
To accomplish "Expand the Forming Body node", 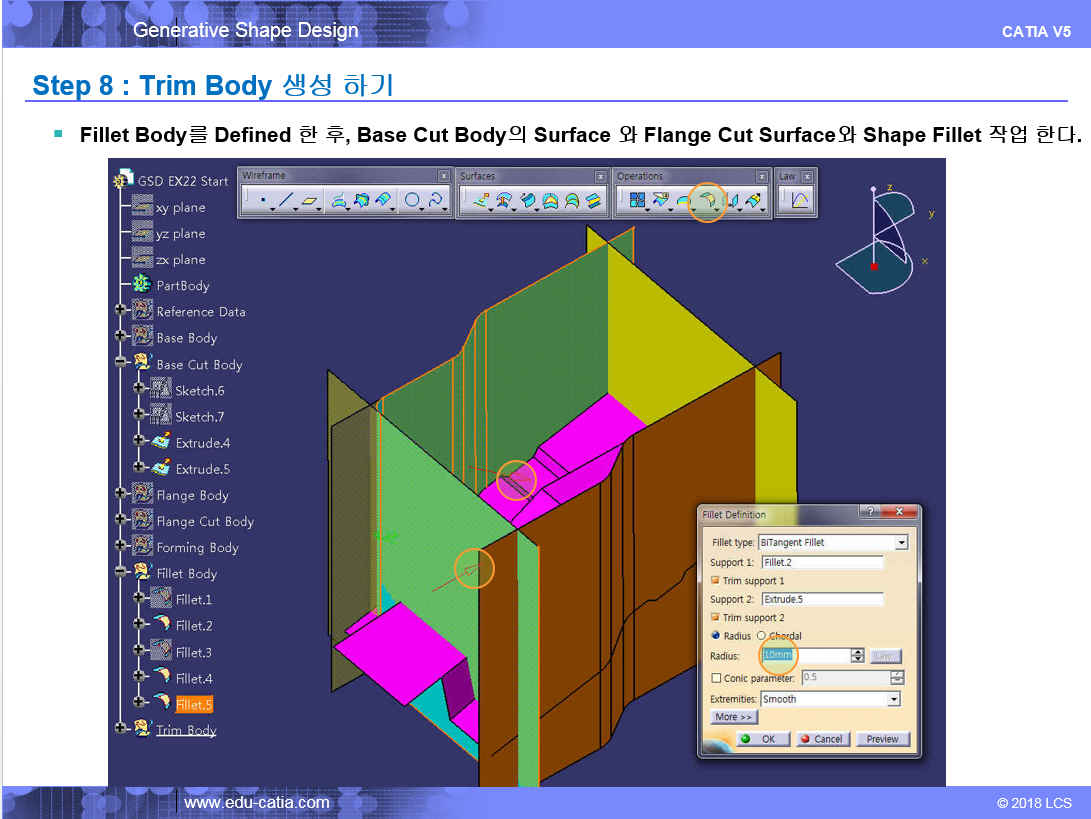I will click(120, 545).
